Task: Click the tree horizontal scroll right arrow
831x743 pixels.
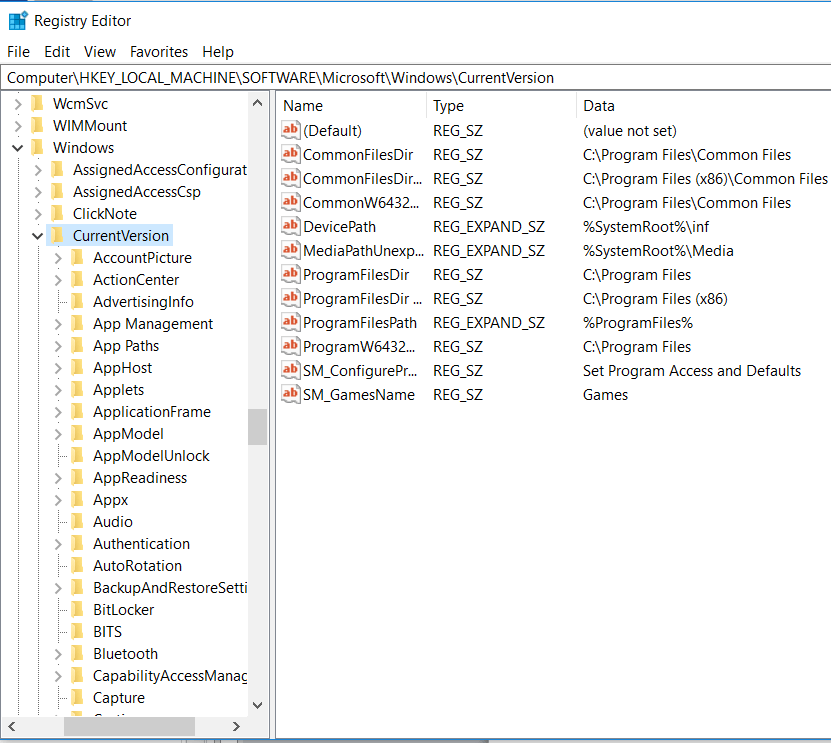Action: [x=236, y=726]
